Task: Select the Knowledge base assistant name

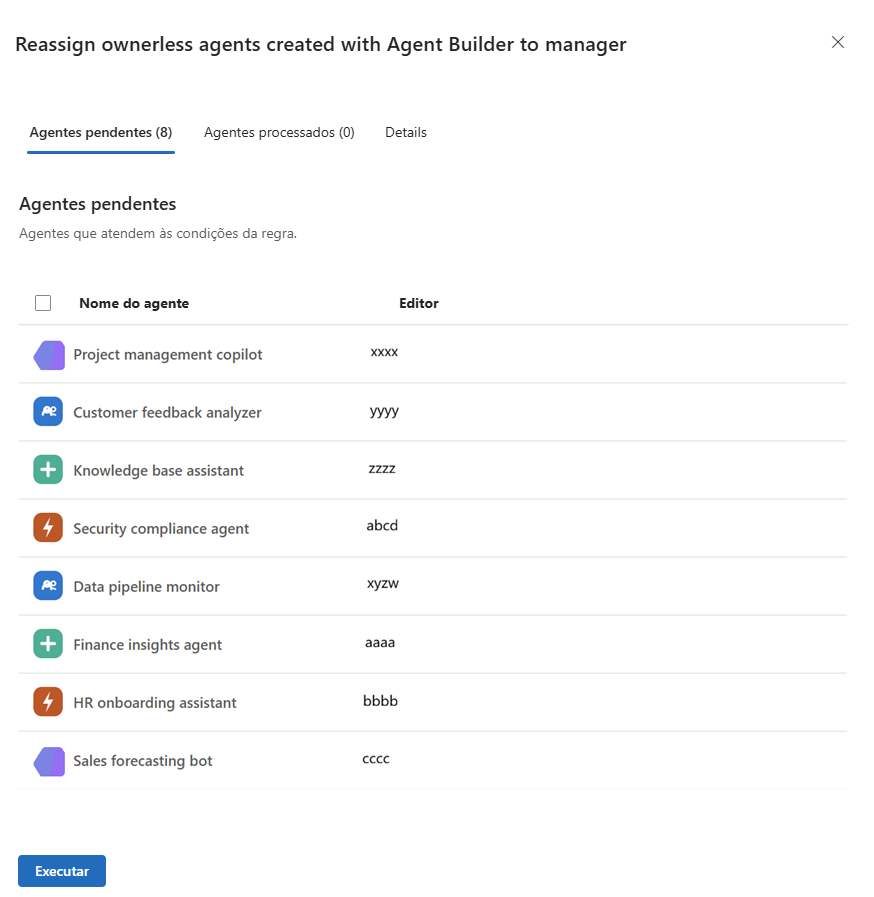Action: coord(158,470)
